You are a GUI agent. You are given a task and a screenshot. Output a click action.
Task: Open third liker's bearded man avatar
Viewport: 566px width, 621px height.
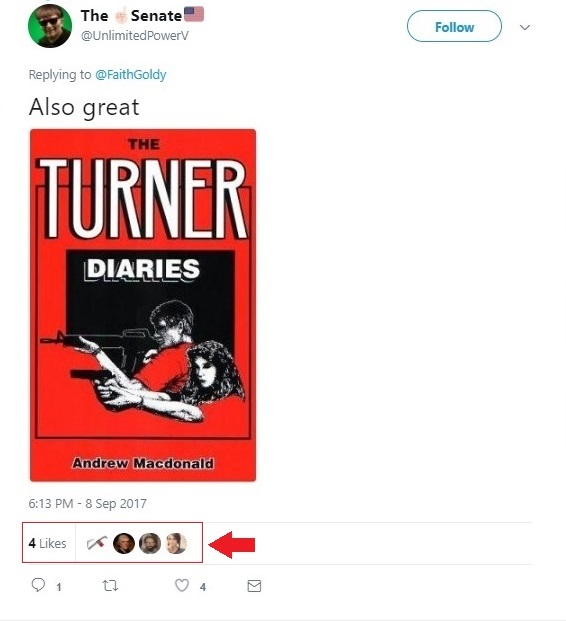[150, 543]
